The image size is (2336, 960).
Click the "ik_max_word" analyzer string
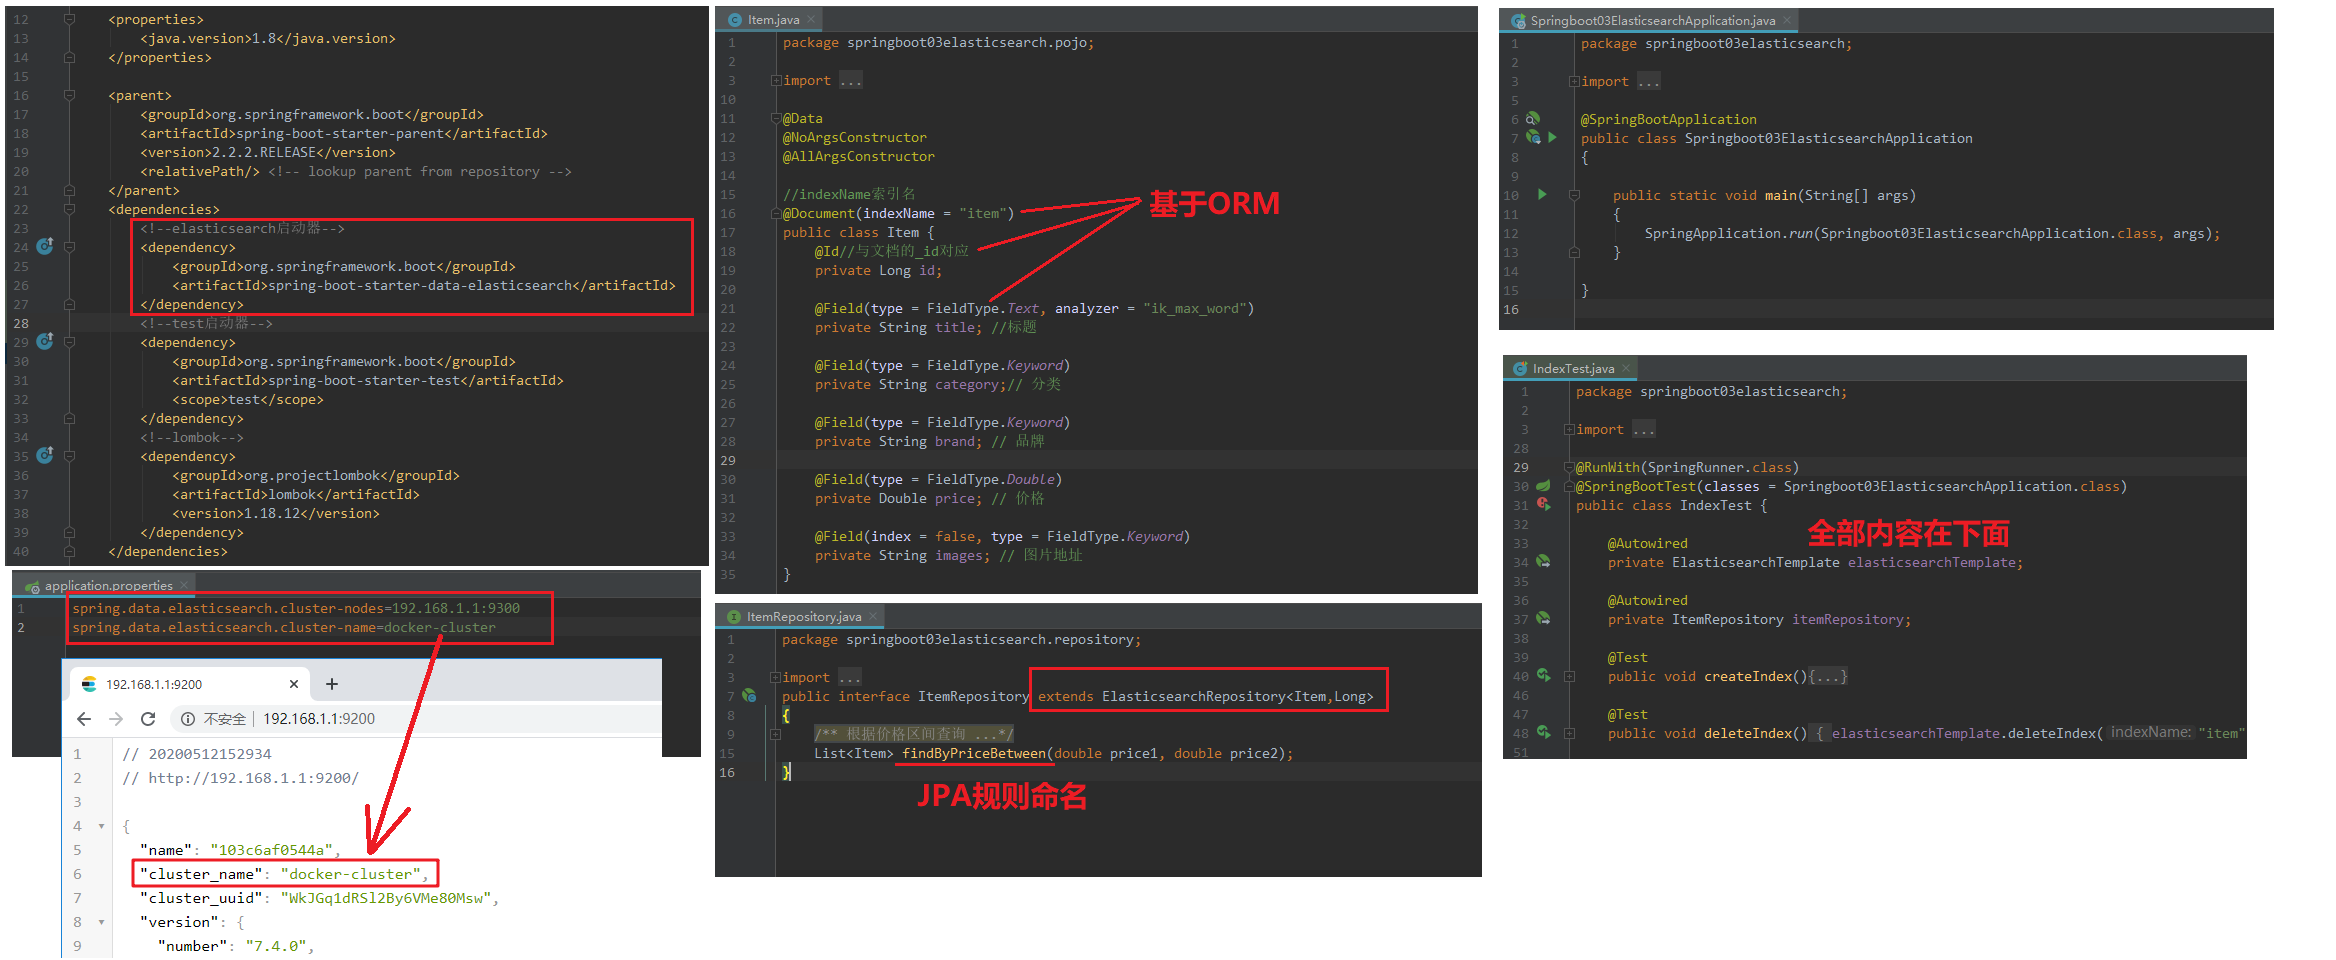[1196, 308]
